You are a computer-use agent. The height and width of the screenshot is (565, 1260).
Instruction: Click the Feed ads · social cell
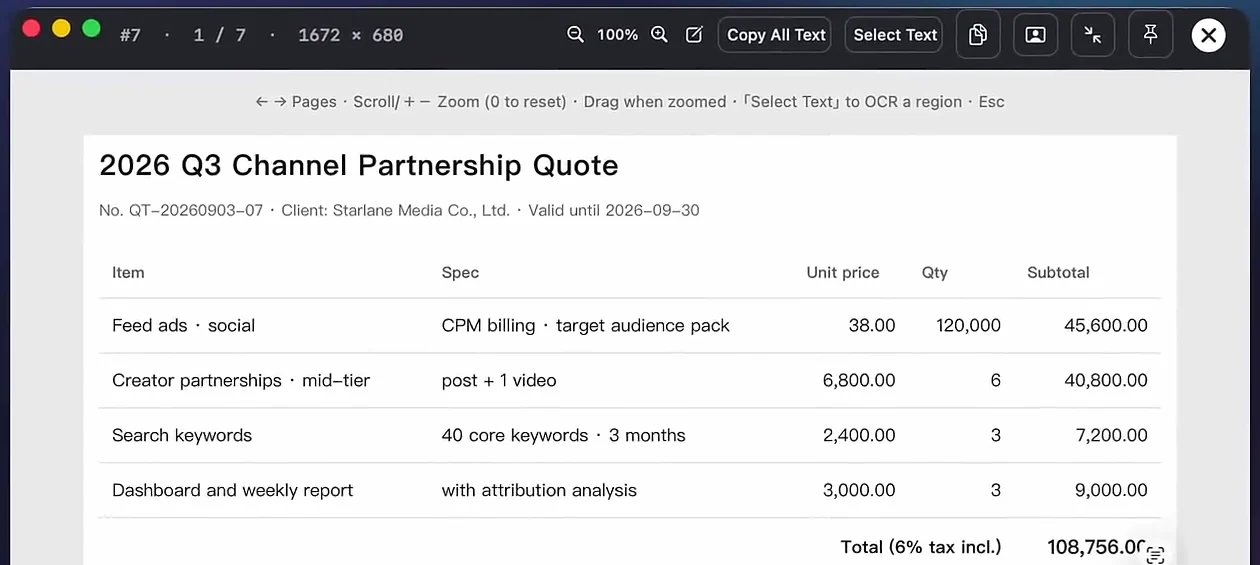[x=183, y=325]
